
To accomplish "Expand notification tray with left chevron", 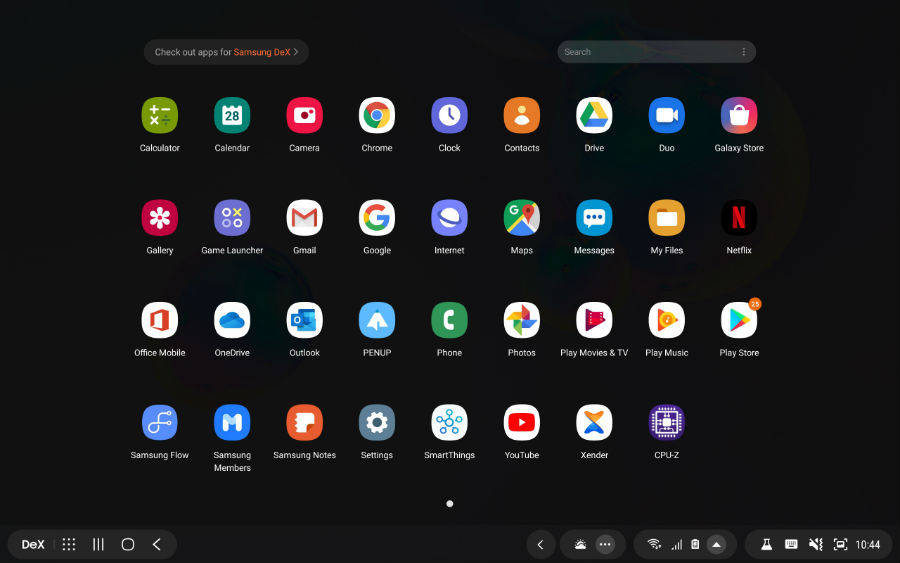I will coord(540,544).
